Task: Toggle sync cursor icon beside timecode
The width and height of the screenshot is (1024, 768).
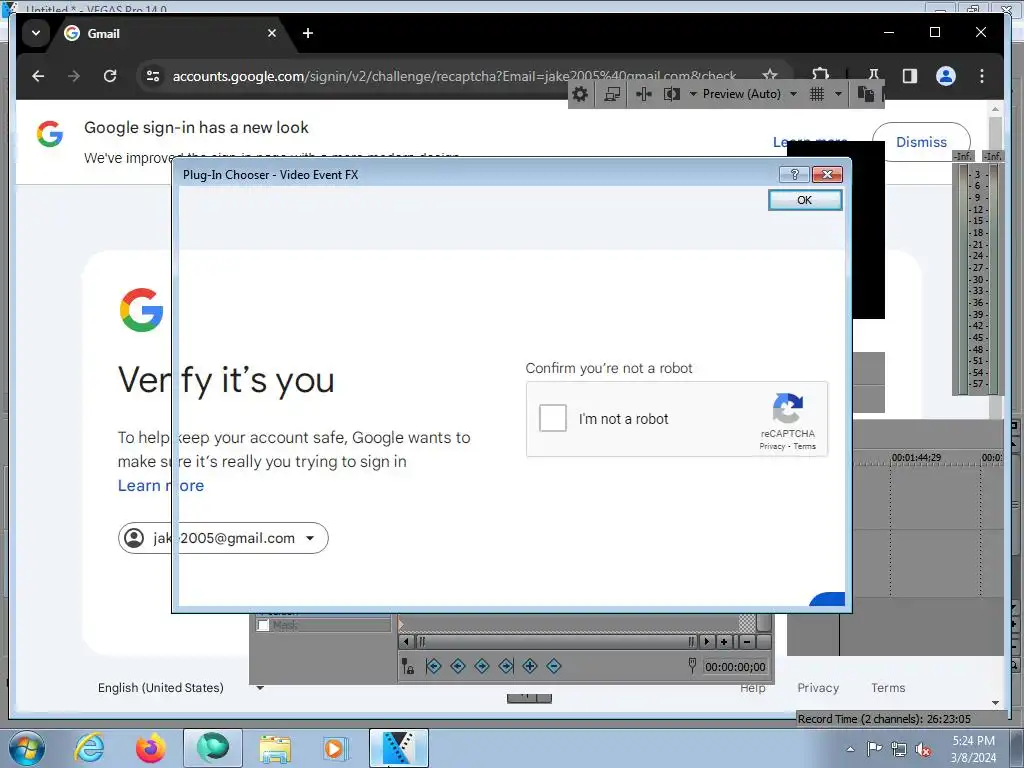Action: pos(692,665)
